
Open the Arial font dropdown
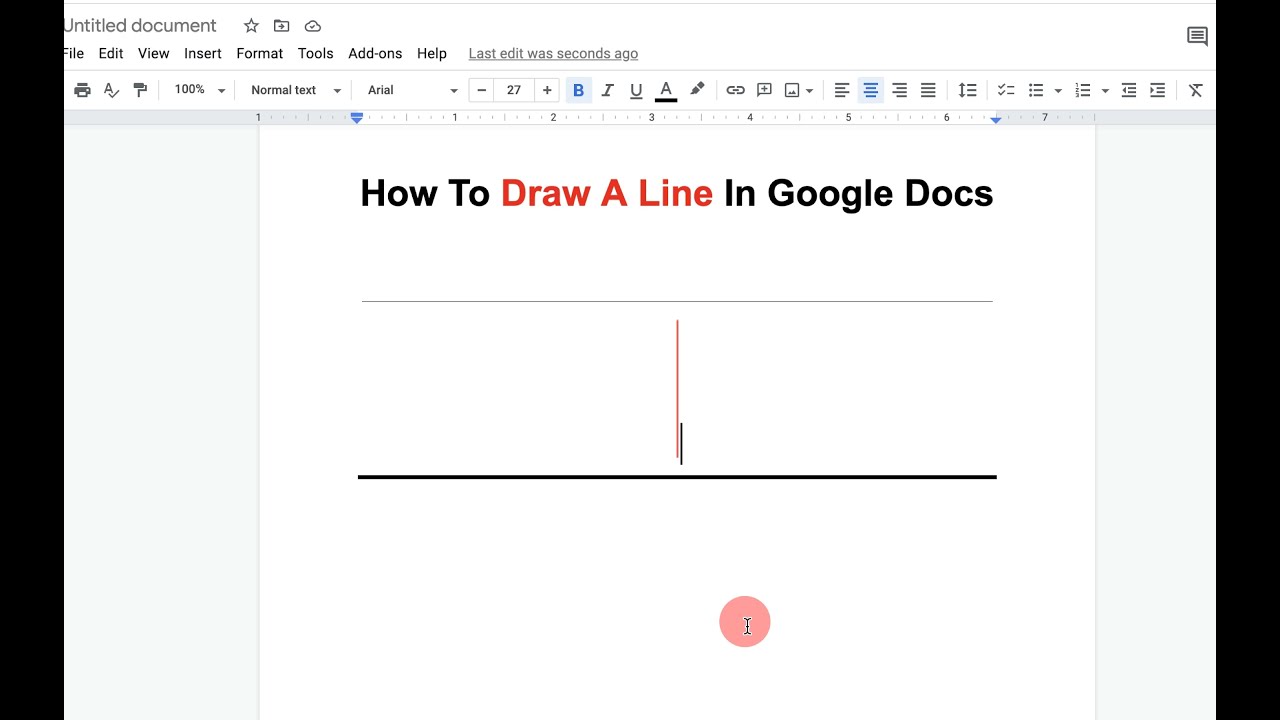point(412,90)
